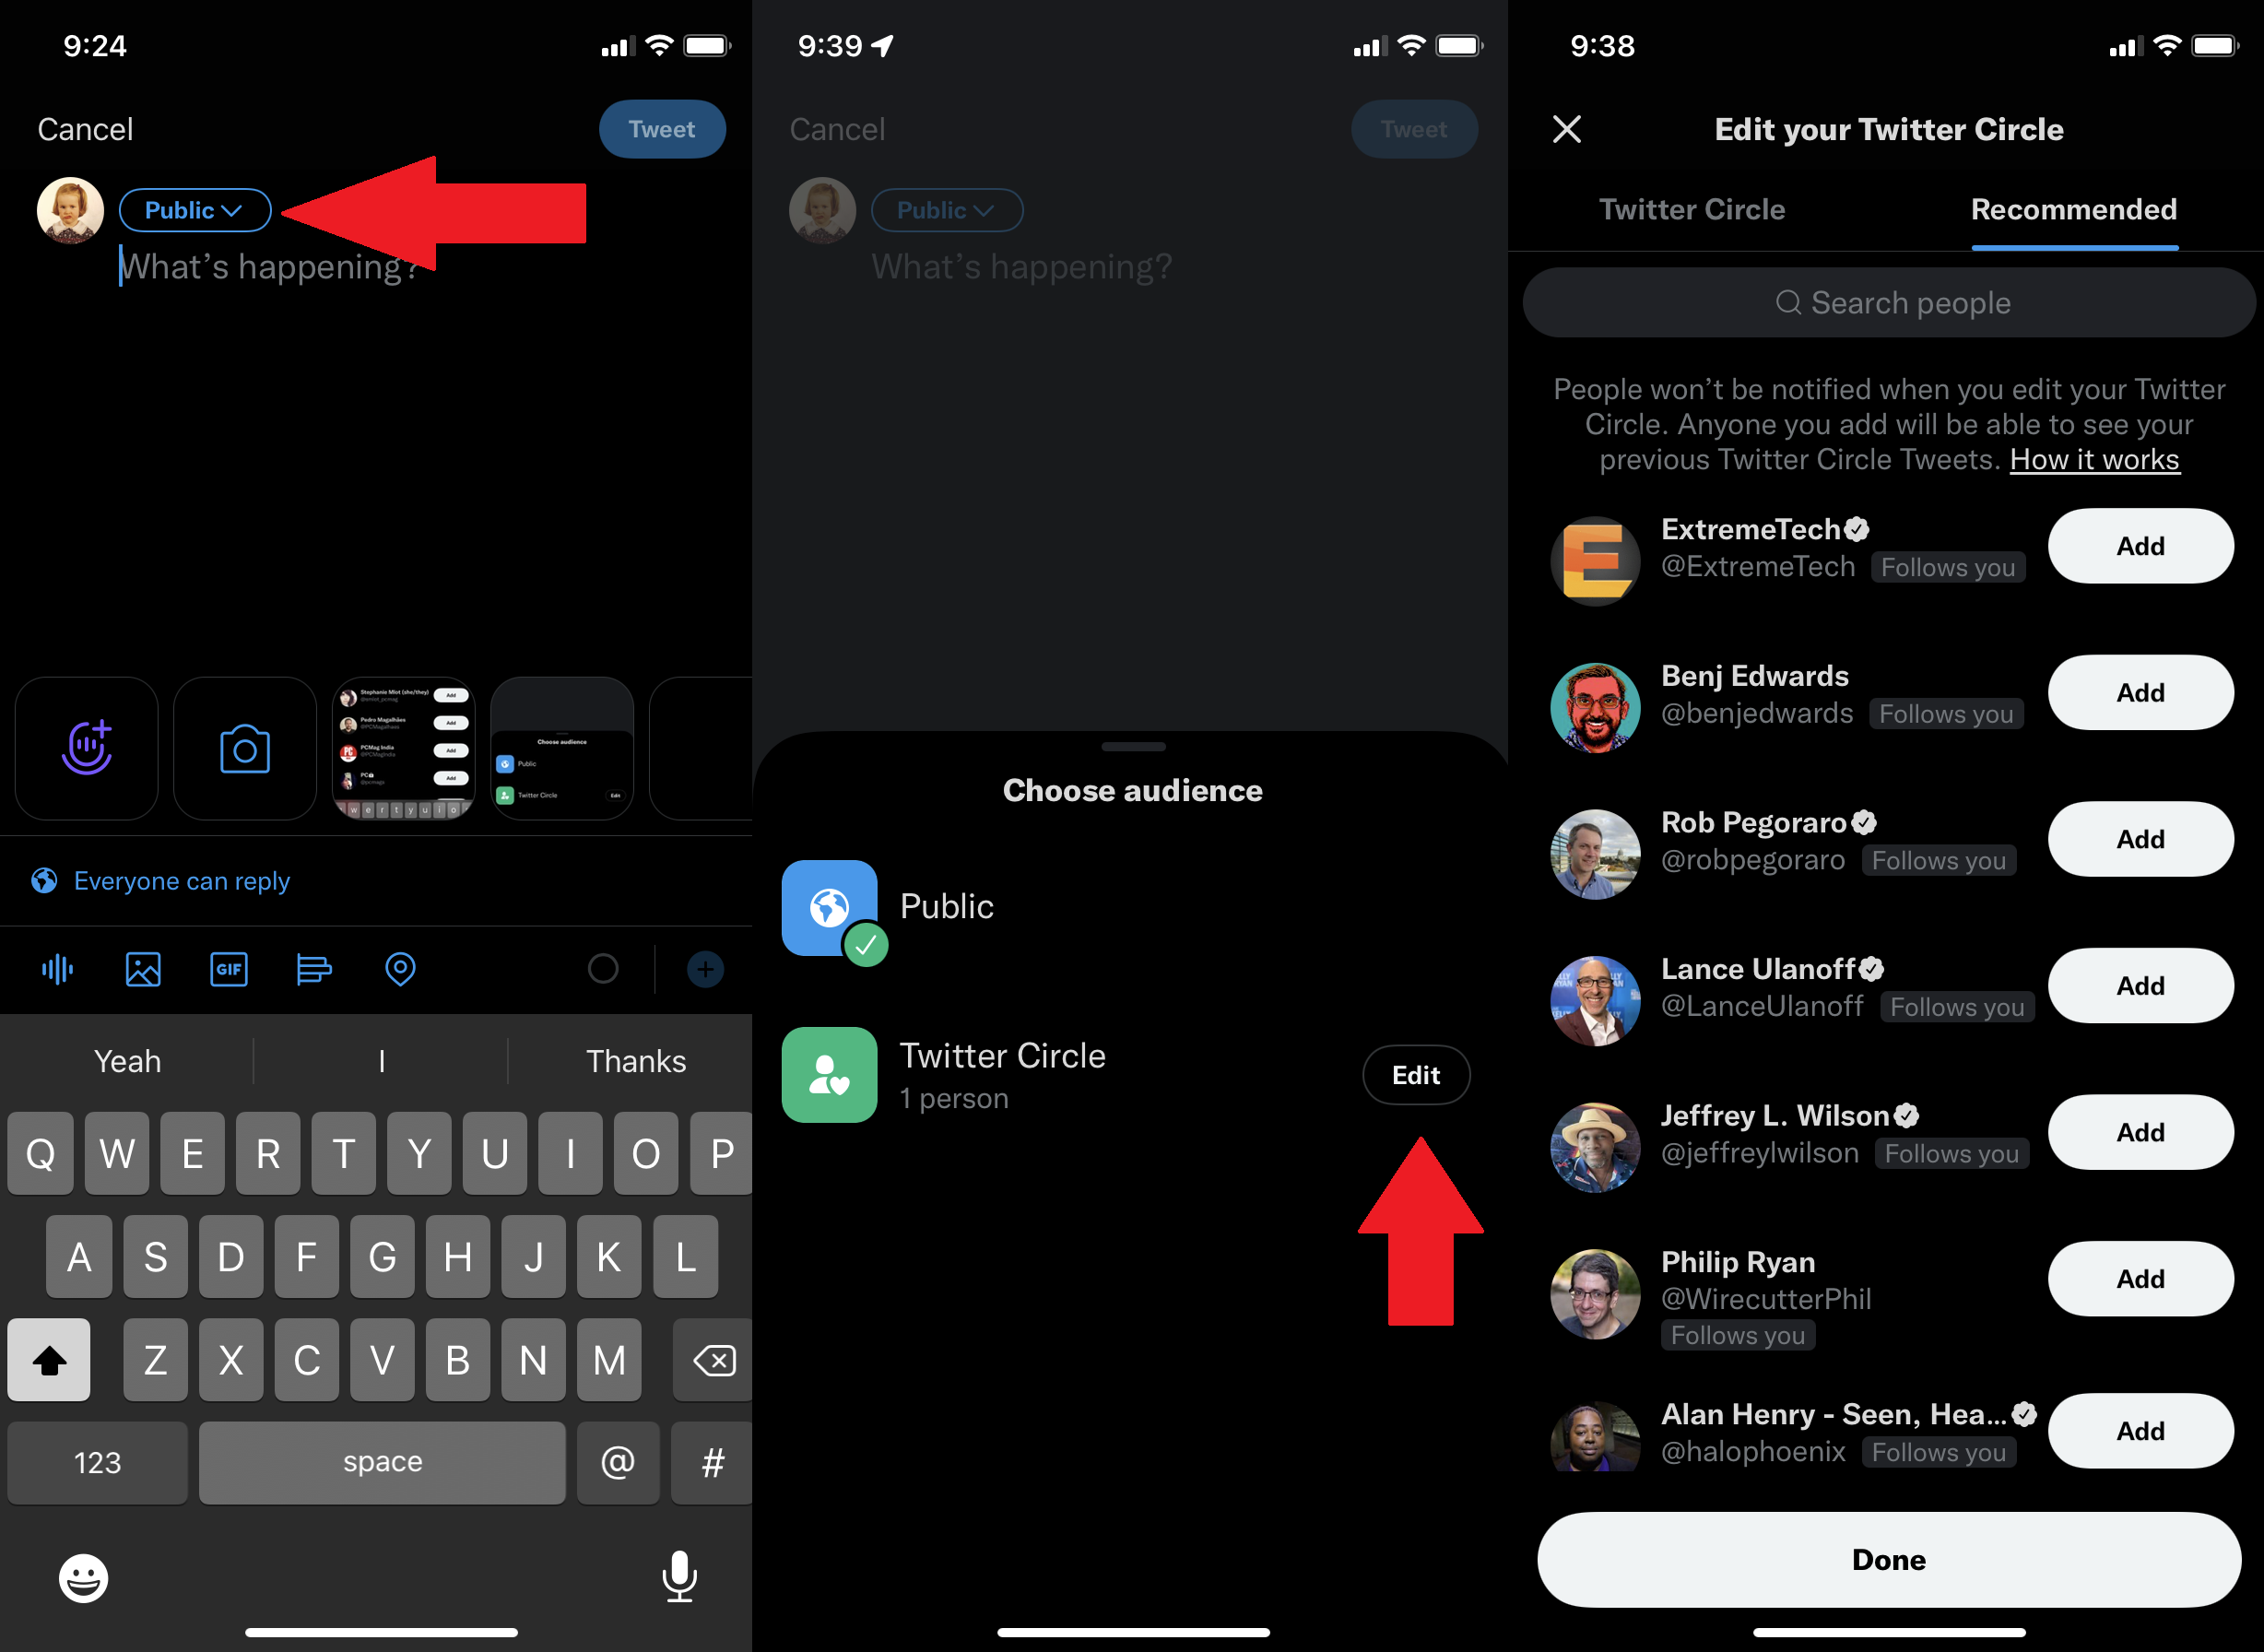
Task: Tap the Search people input field
Action: [1892, 301]
